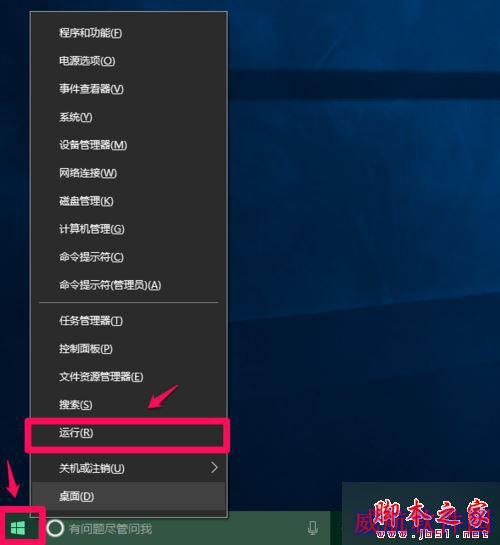
Task: Launch 任务管理器(T)
Action: click(129, 321)
